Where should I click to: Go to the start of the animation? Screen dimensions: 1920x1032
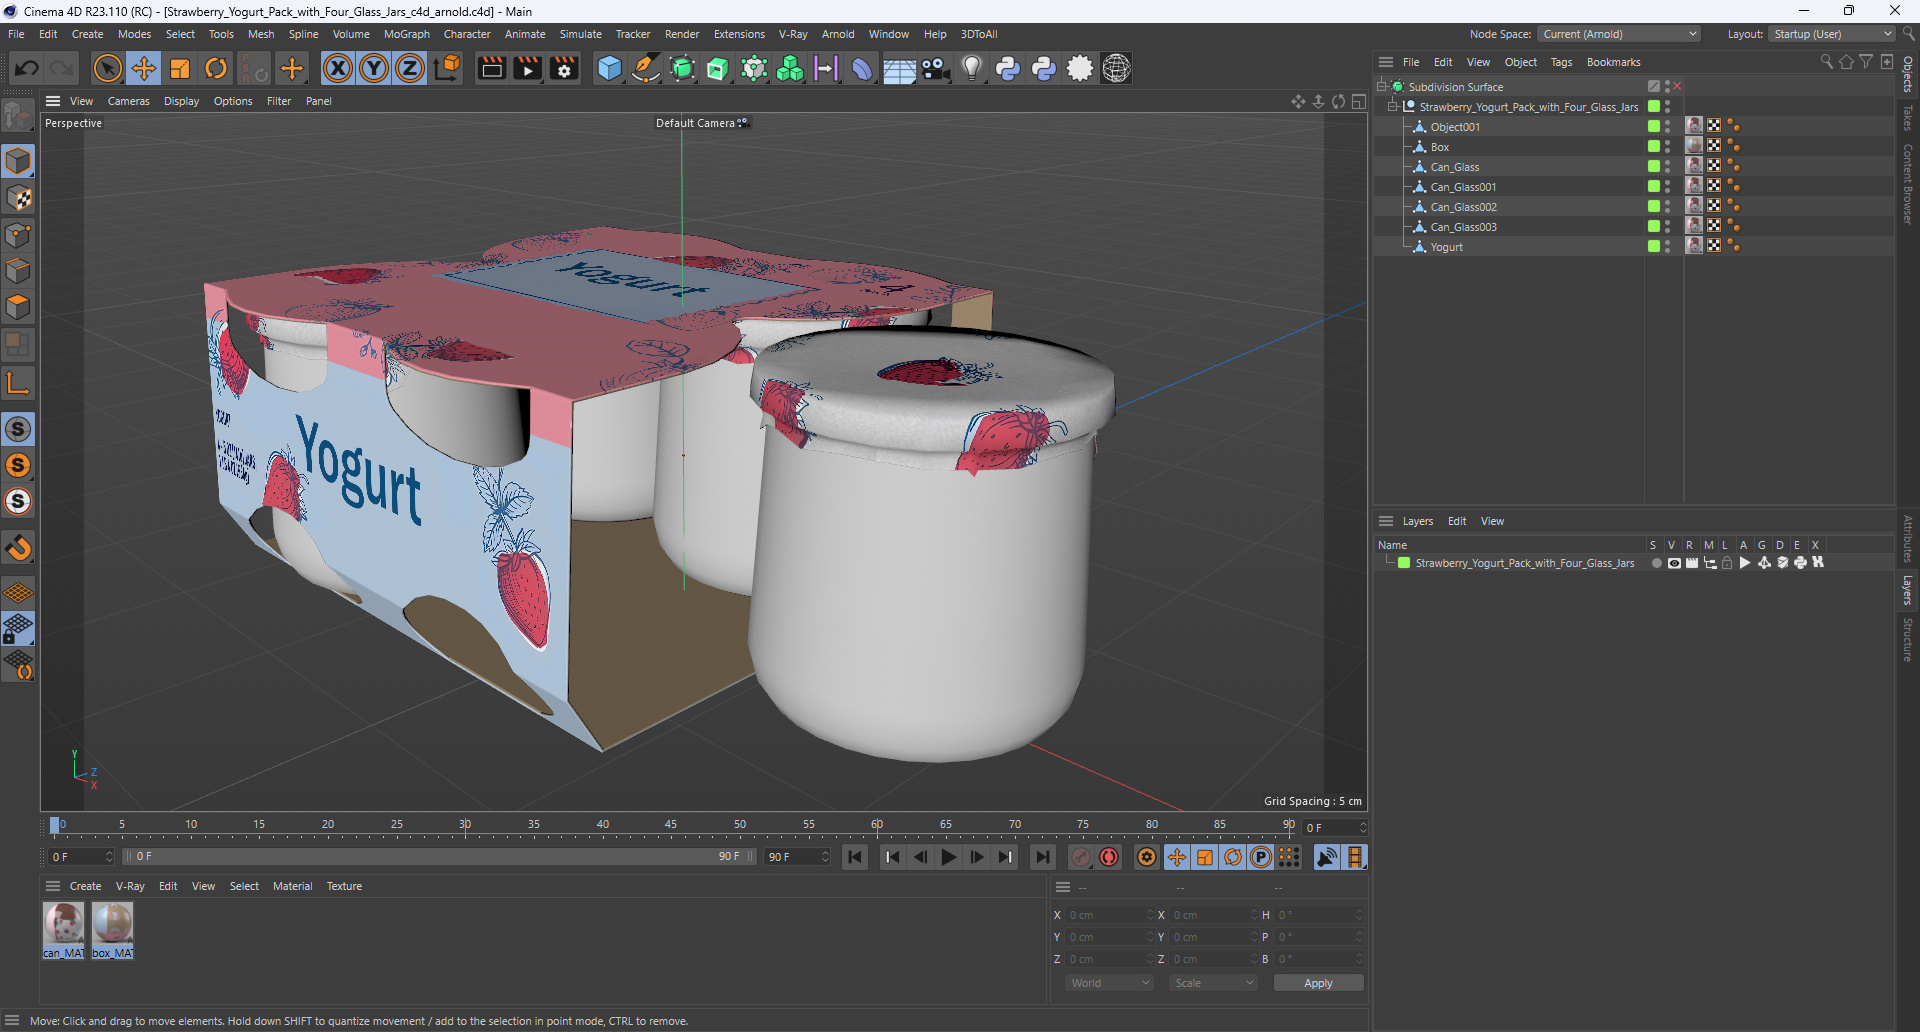(x=855, y=857)
